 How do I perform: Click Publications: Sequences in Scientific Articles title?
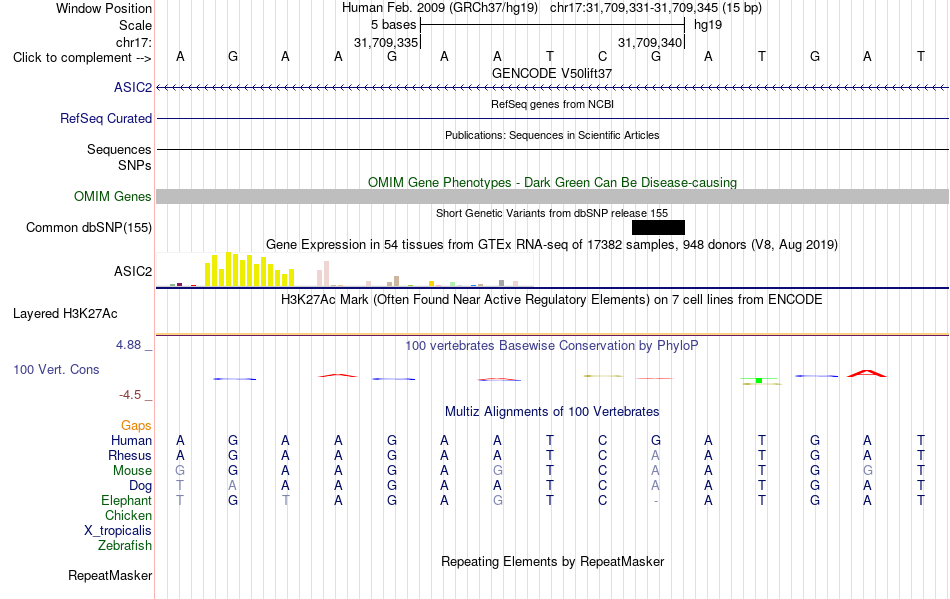coord(552,135)
